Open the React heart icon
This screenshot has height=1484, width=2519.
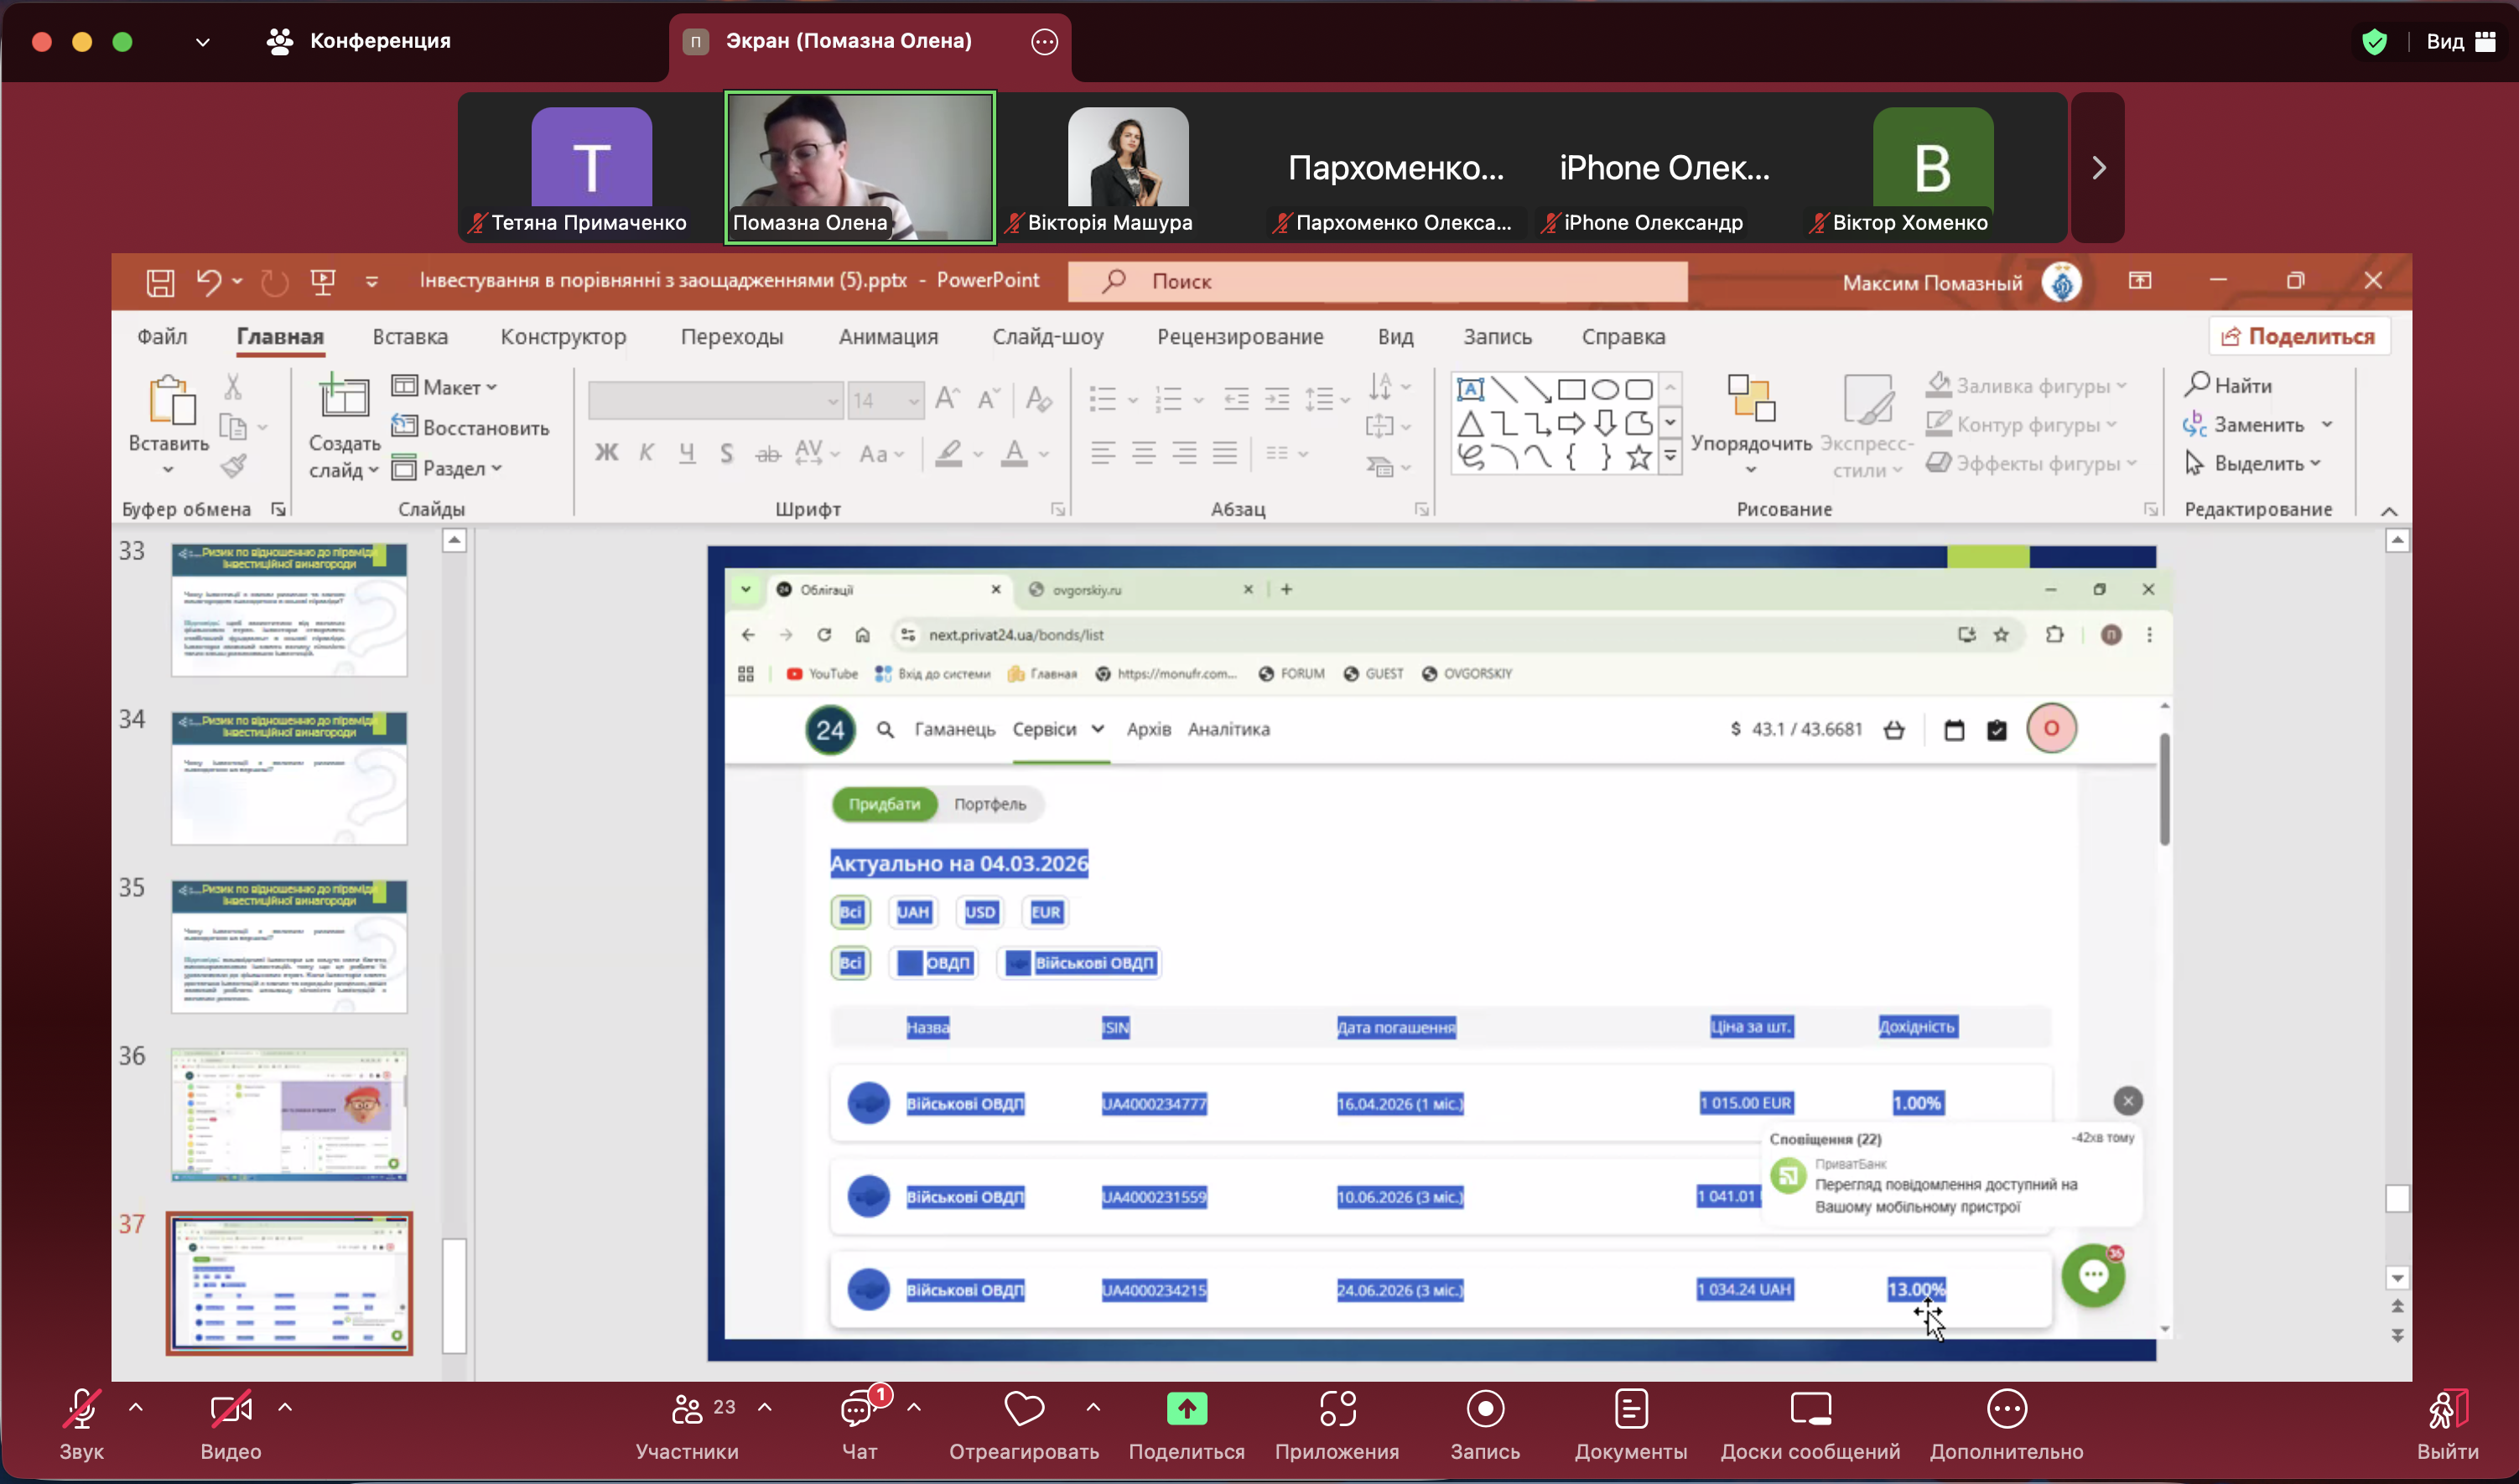tap(1023, 1410)
